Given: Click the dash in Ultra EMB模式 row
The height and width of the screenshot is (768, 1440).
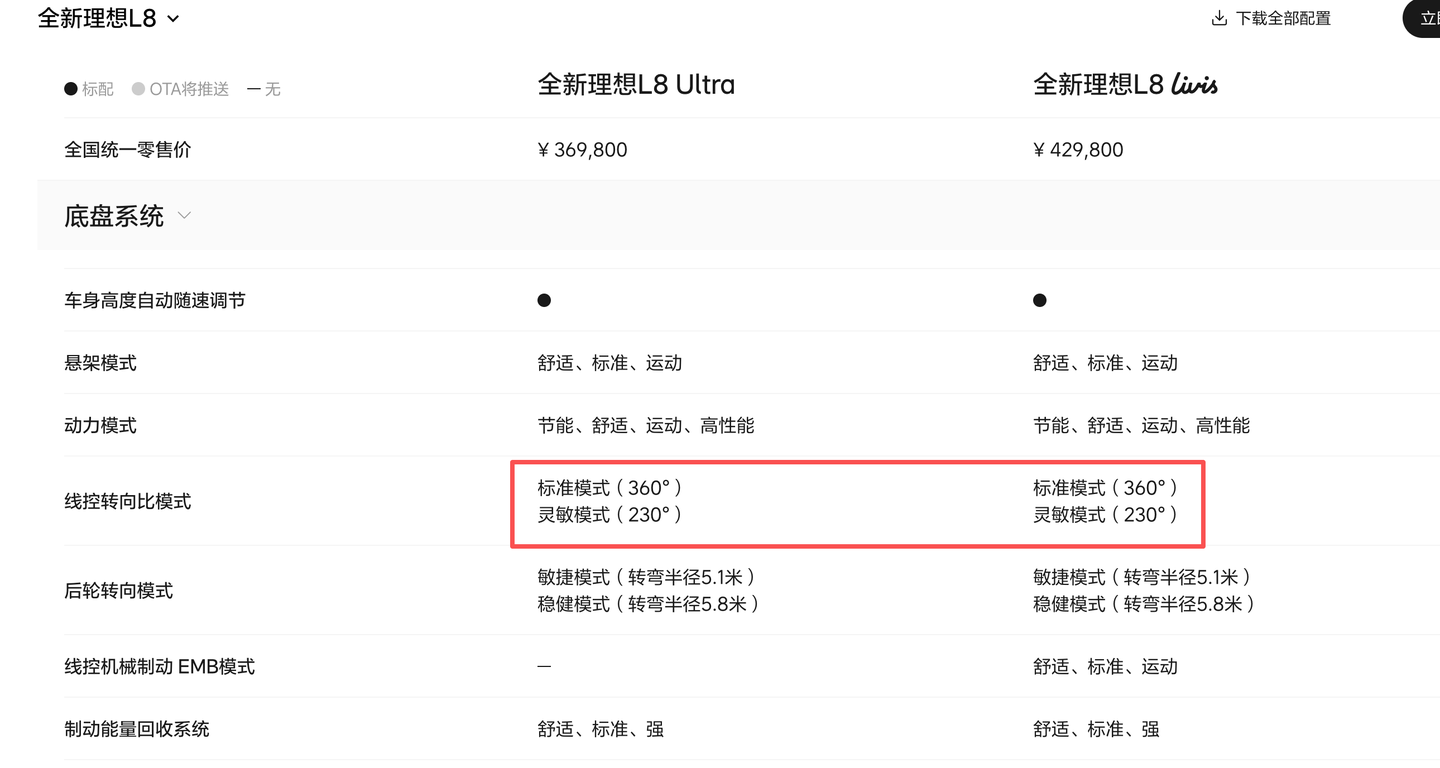Looking at the screenshot, I should (544, 666).
